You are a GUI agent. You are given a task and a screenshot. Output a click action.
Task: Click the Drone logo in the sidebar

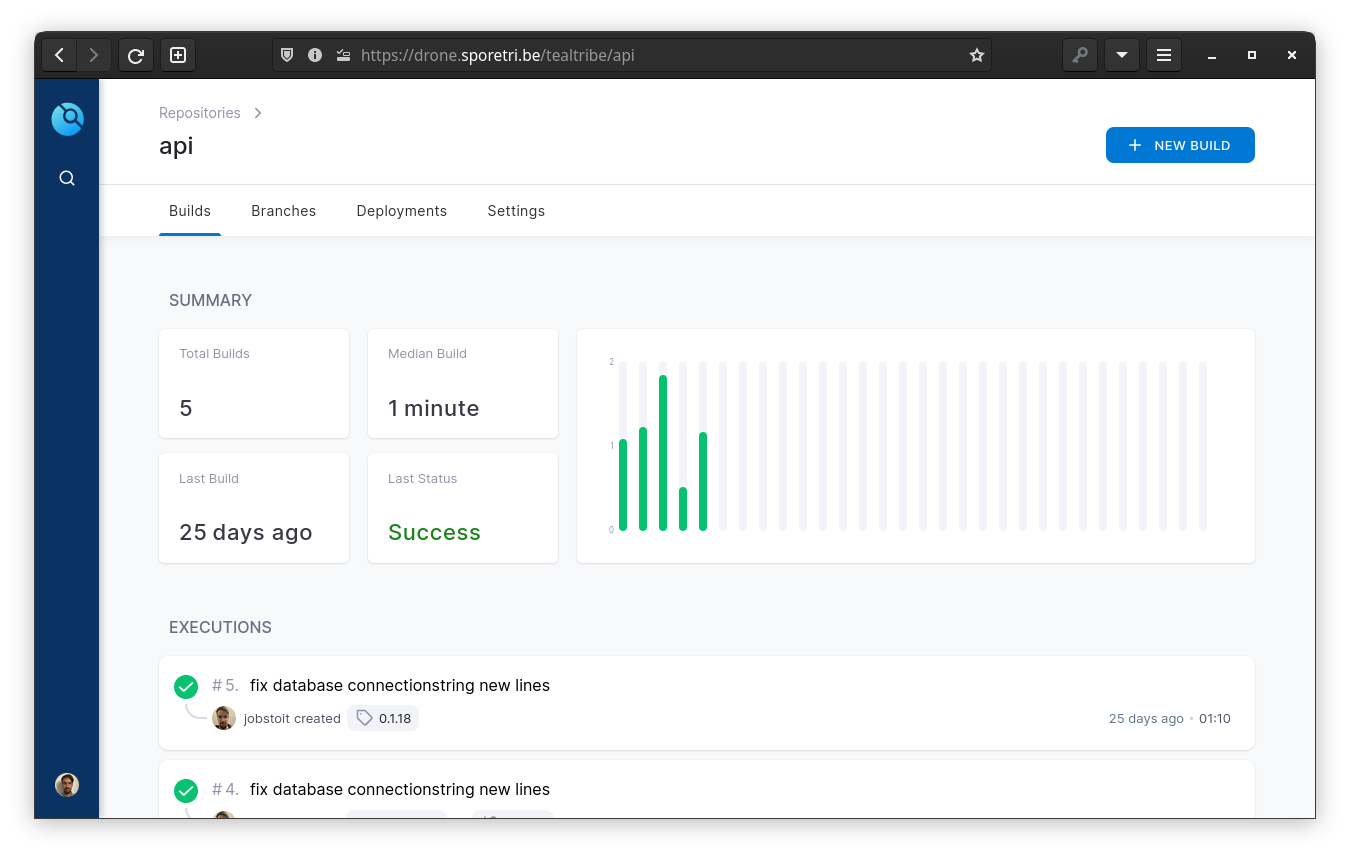(67, 119)
